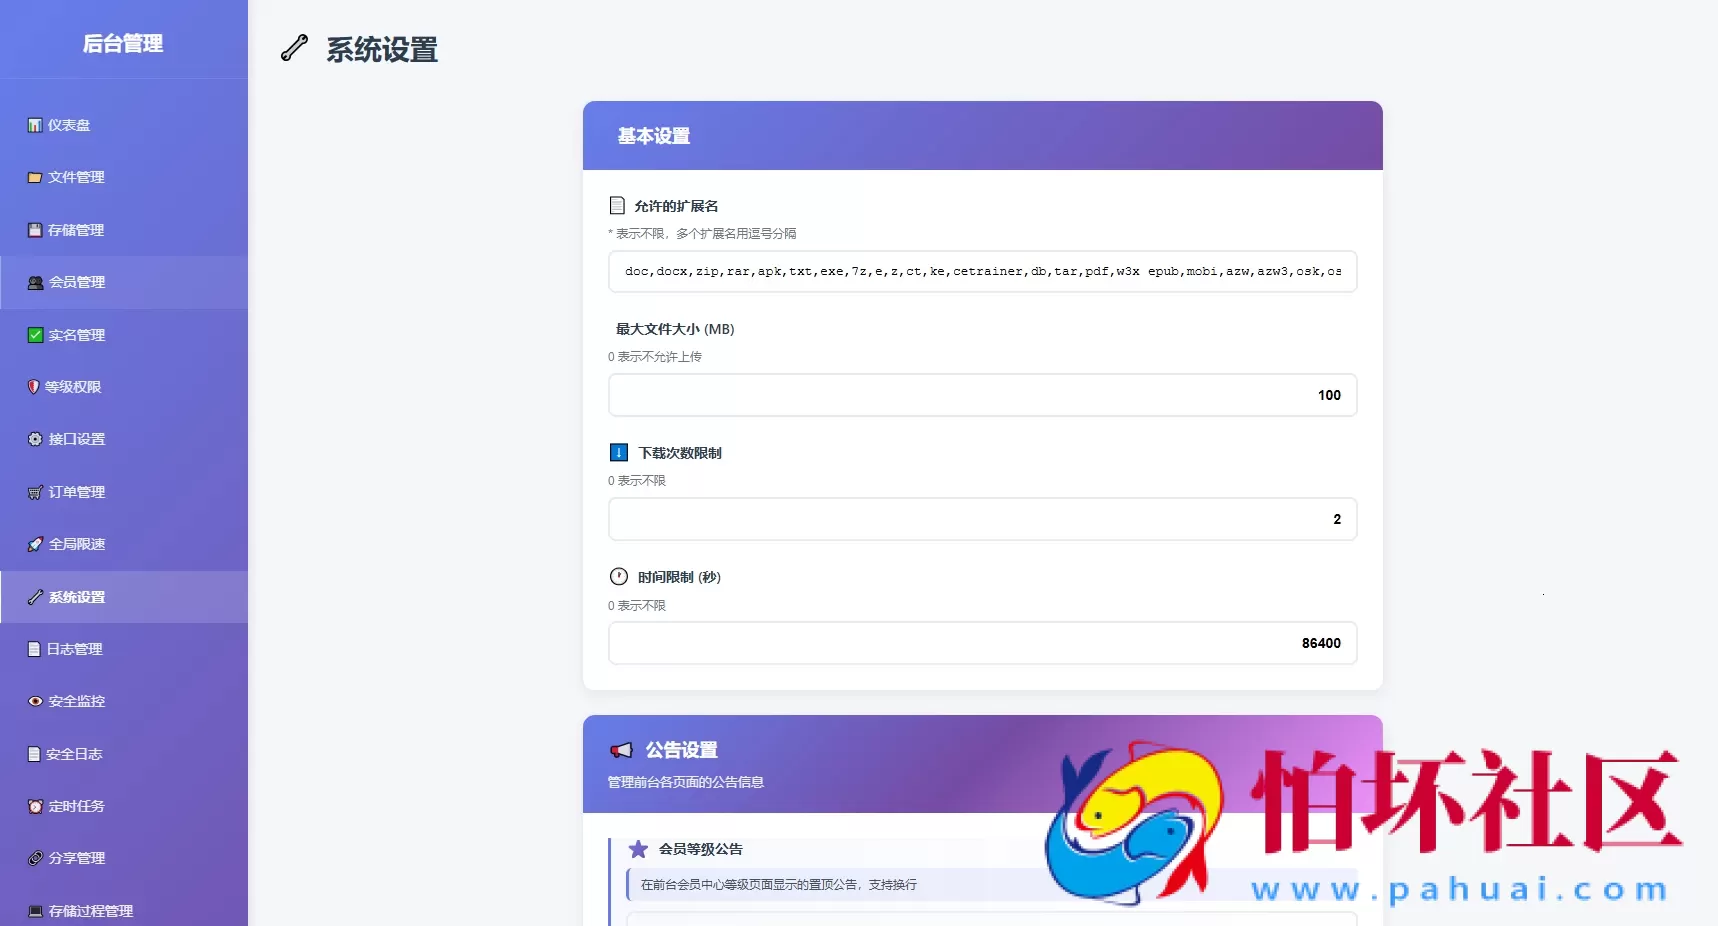Click the star icon next to 会员等级公告
The width and height of the screenshot is (1718, 926).
[x=639, y=849]
